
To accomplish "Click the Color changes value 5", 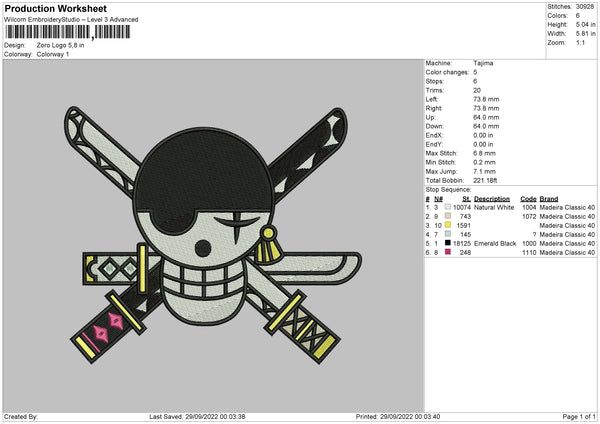I will click(x=475, y=72).
